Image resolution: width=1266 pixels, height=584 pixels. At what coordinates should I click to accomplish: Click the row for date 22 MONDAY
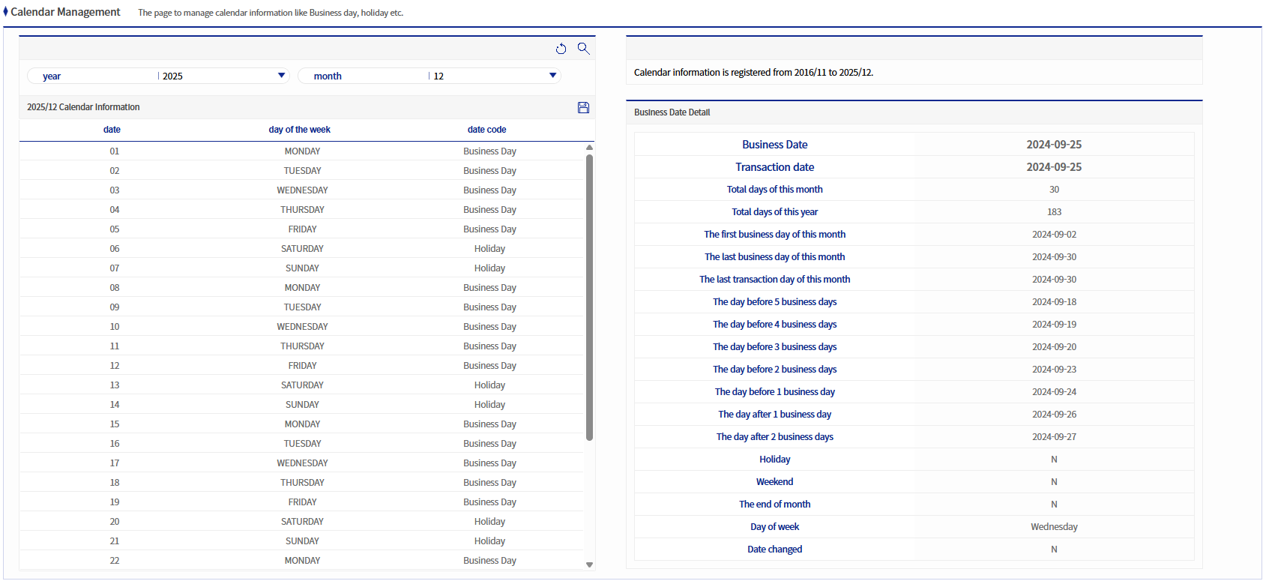click(302, 561)
